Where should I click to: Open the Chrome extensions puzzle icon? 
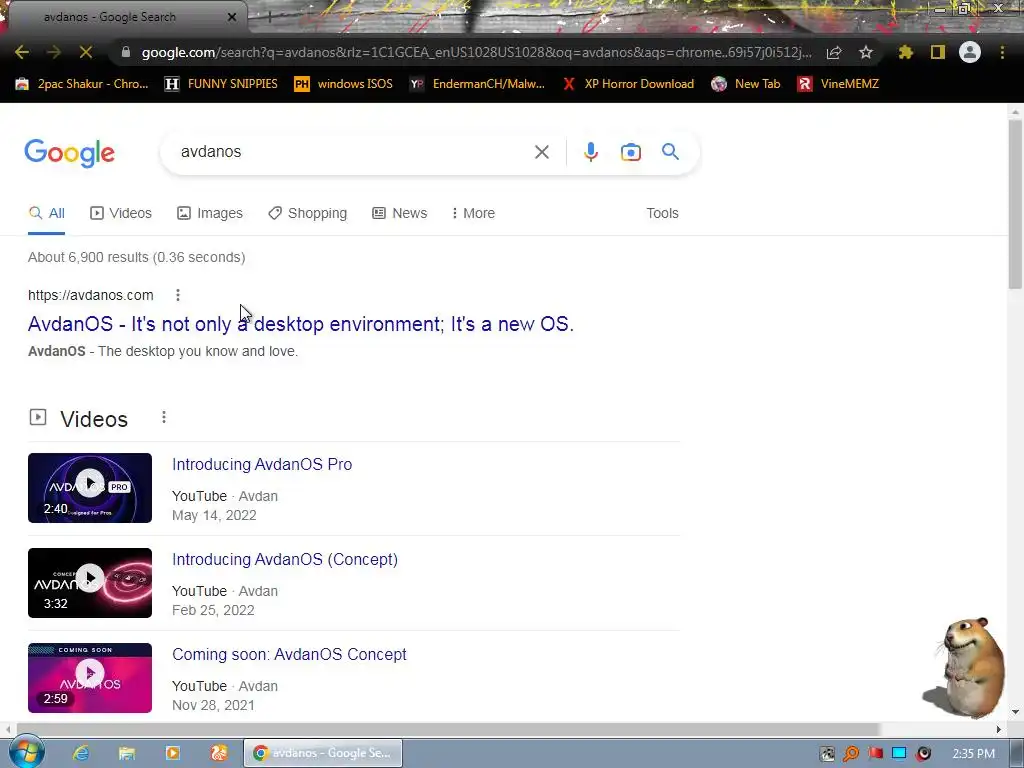pyautogui.click(x=905, y=52)
